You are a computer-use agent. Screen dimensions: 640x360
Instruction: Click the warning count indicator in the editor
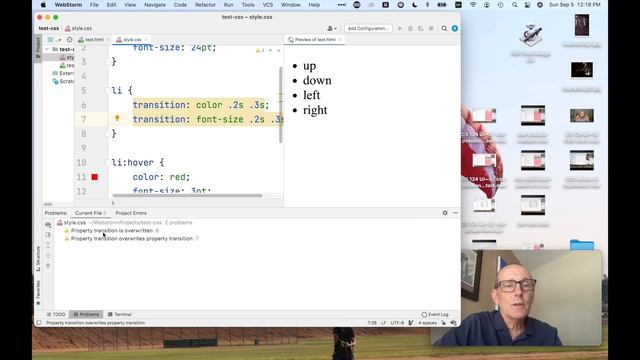pyautogui.click(x=260, y=50)
